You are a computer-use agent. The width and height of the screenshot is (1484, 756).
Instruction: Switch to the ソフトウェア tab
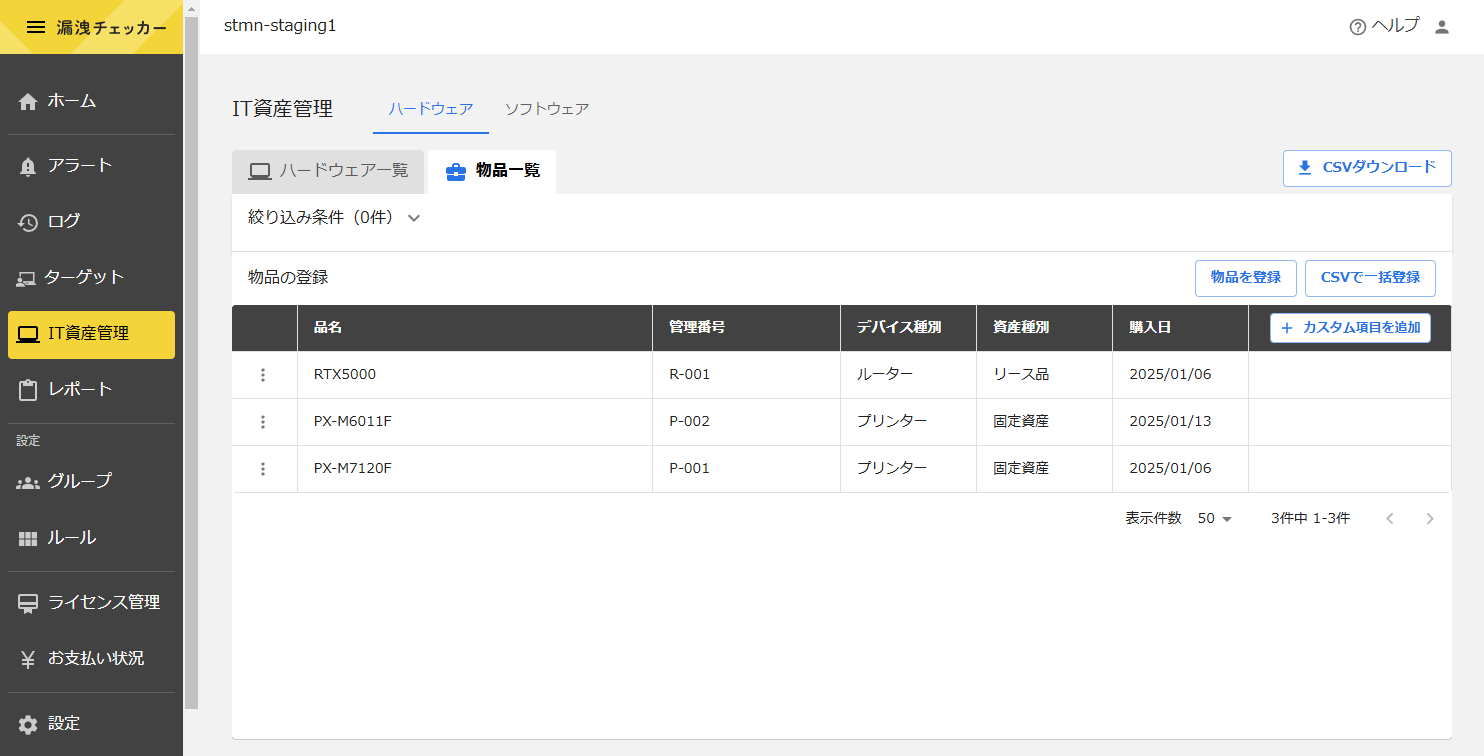coord(547,109)
